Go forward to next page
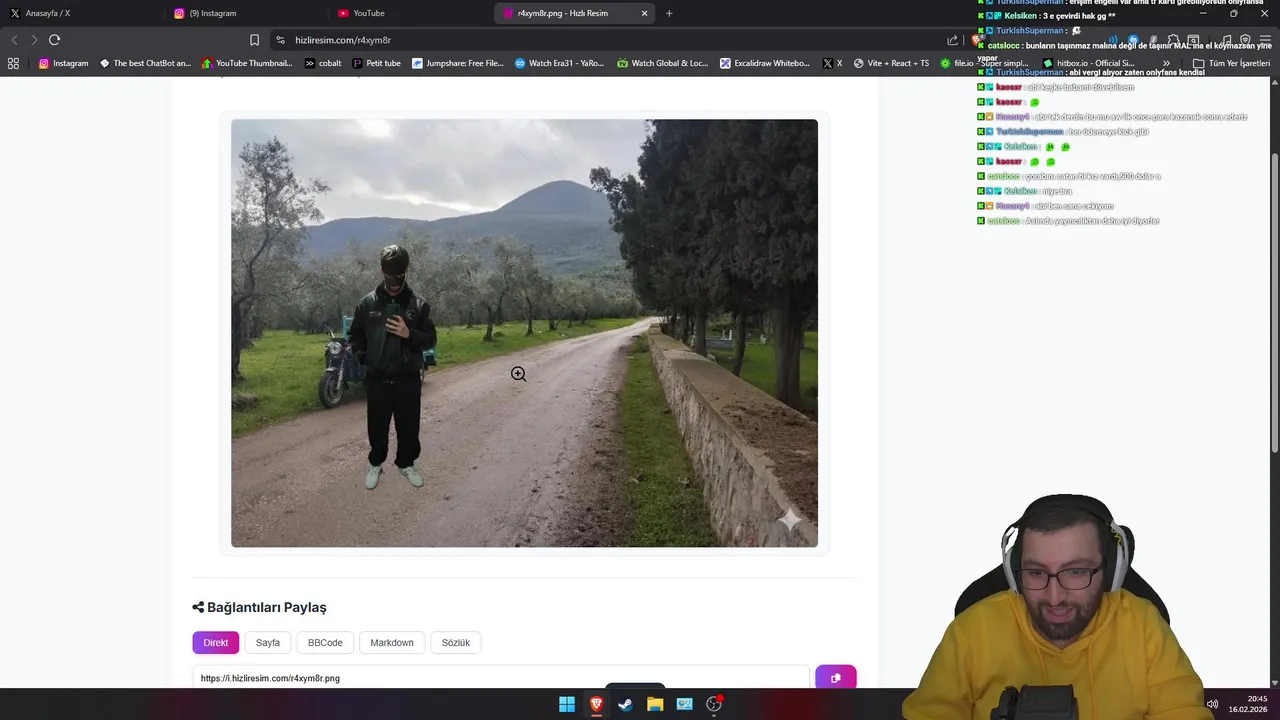1280x720 pixels. click(33, 40)
